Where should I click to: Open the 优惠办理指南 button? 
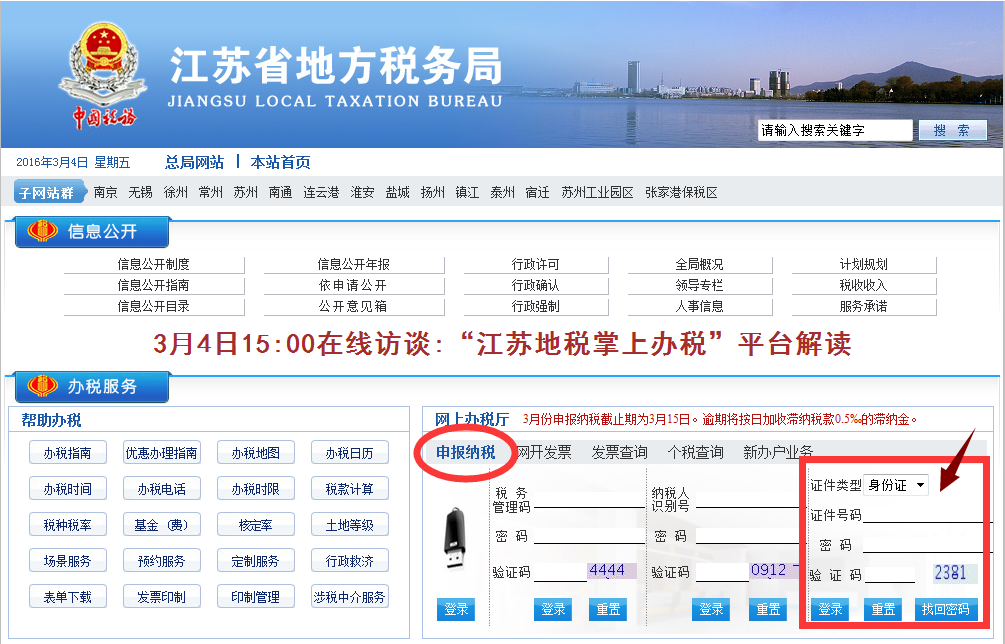click(x=162, y=453)
